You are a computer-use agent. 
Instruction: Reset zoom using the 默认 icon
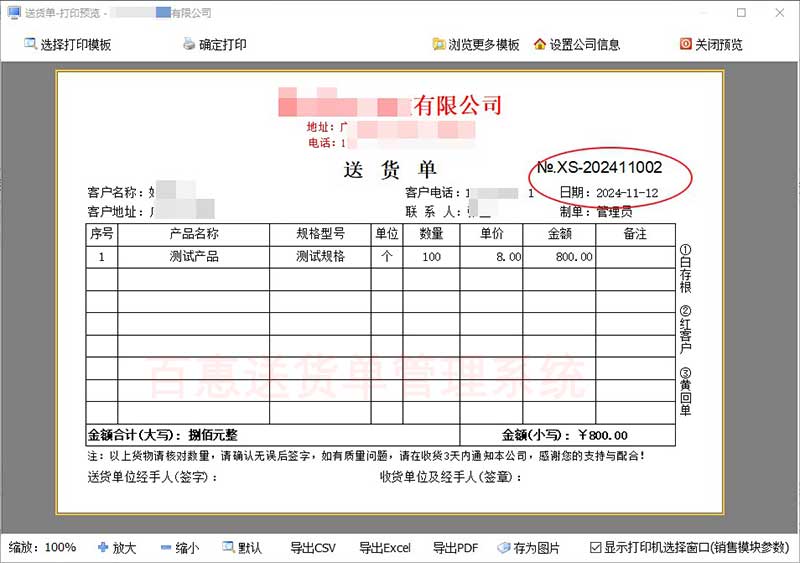pyautogui.click(x=228, y=548)
